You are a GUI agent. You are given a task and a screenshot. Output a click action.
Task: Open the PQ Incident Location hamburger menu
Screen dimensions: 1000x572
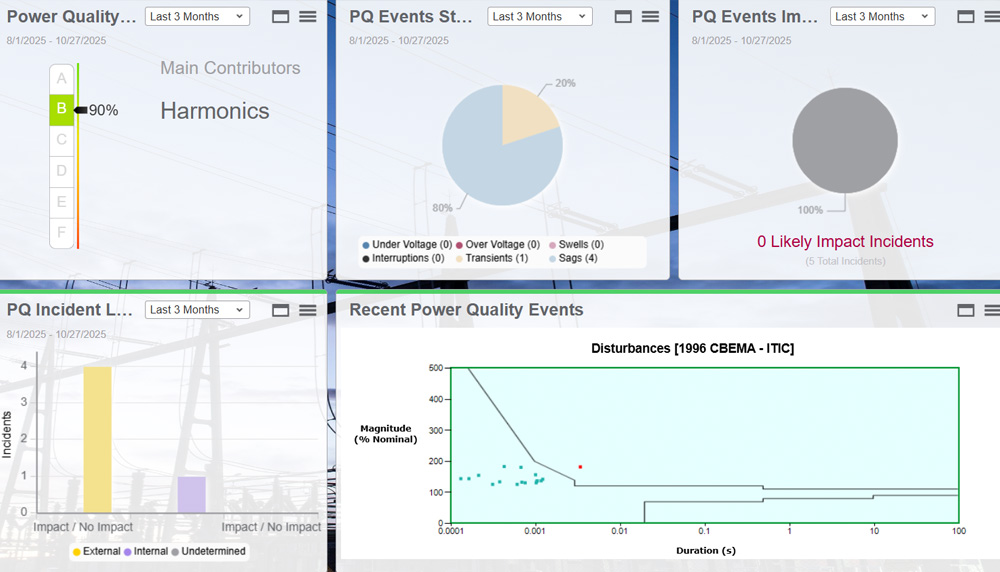[x=308, y=310]
